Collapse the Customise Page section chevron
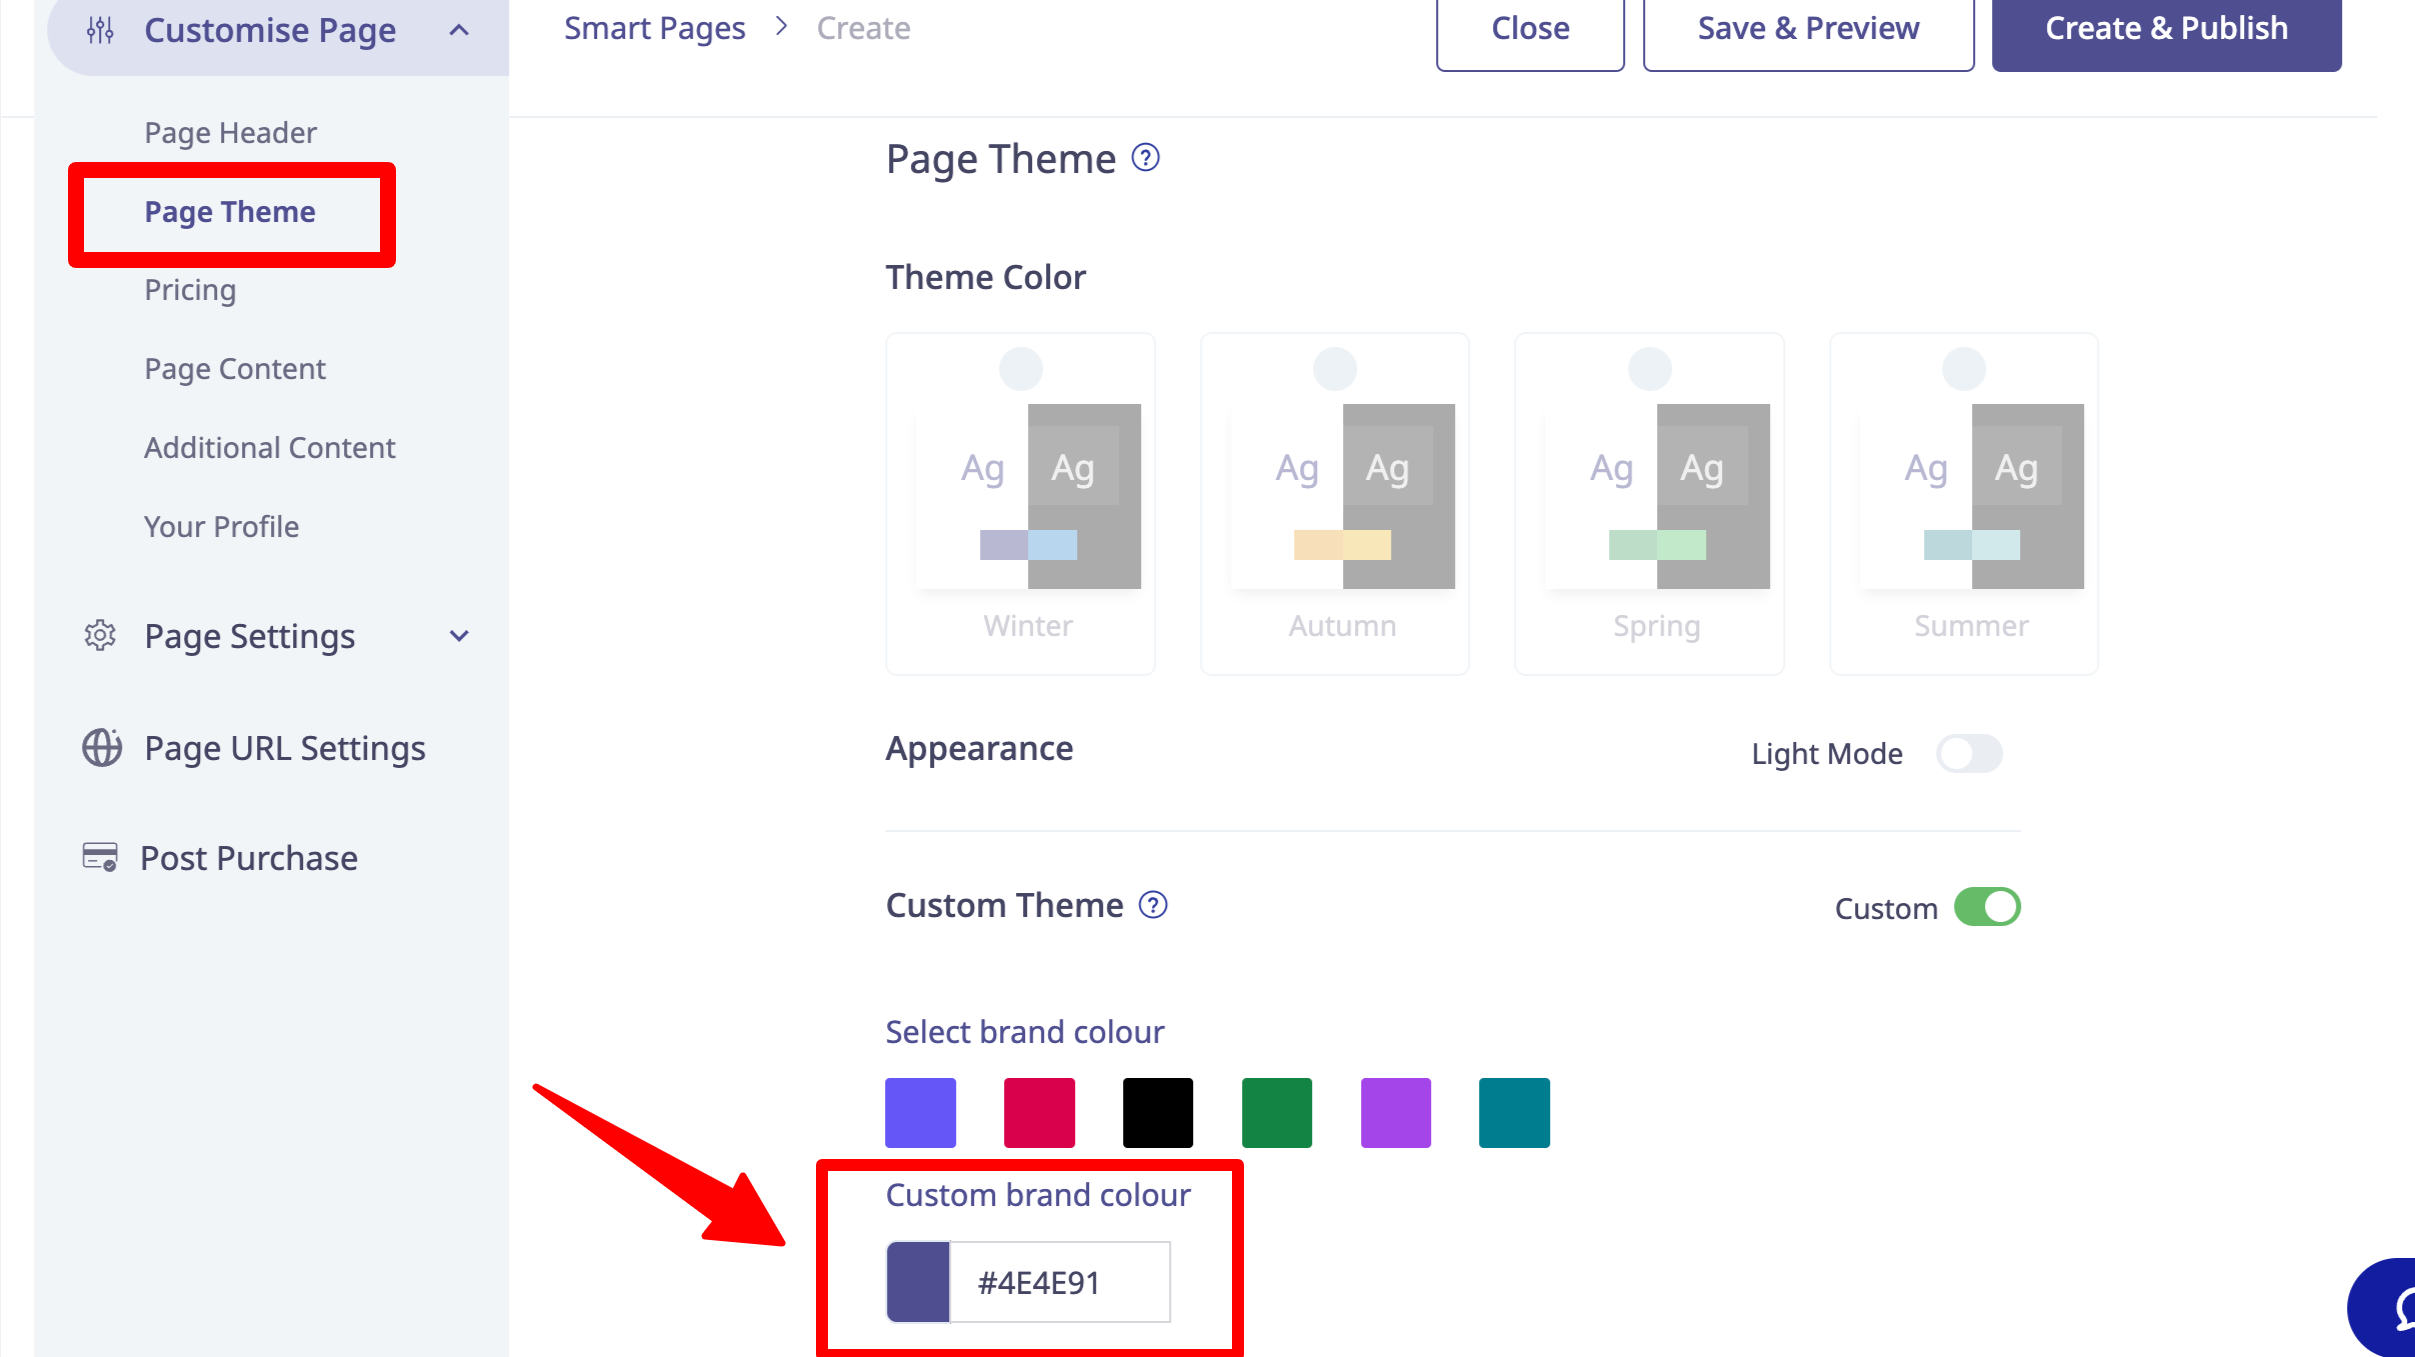Screen dimensions: 2415x1357 tap(459, 30)
